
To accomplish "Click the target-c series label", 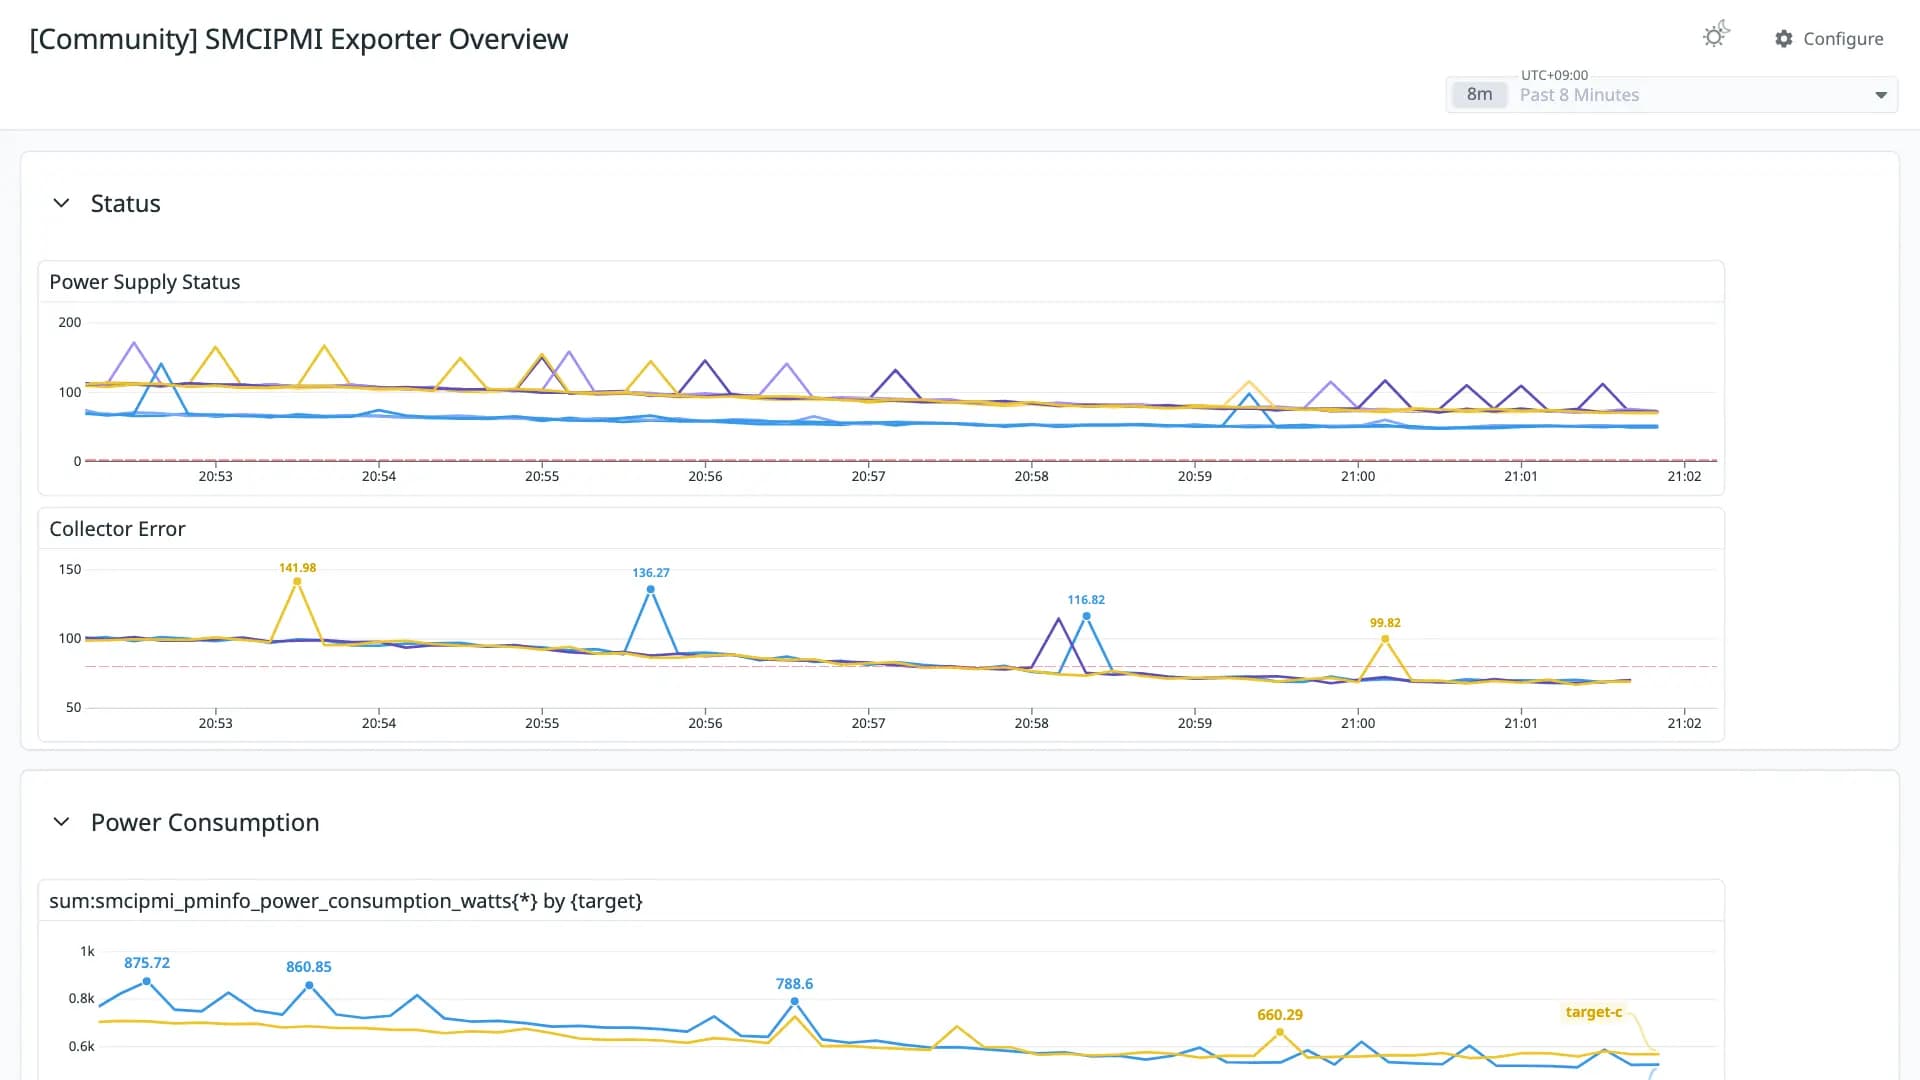I will click(1594, 1012).
